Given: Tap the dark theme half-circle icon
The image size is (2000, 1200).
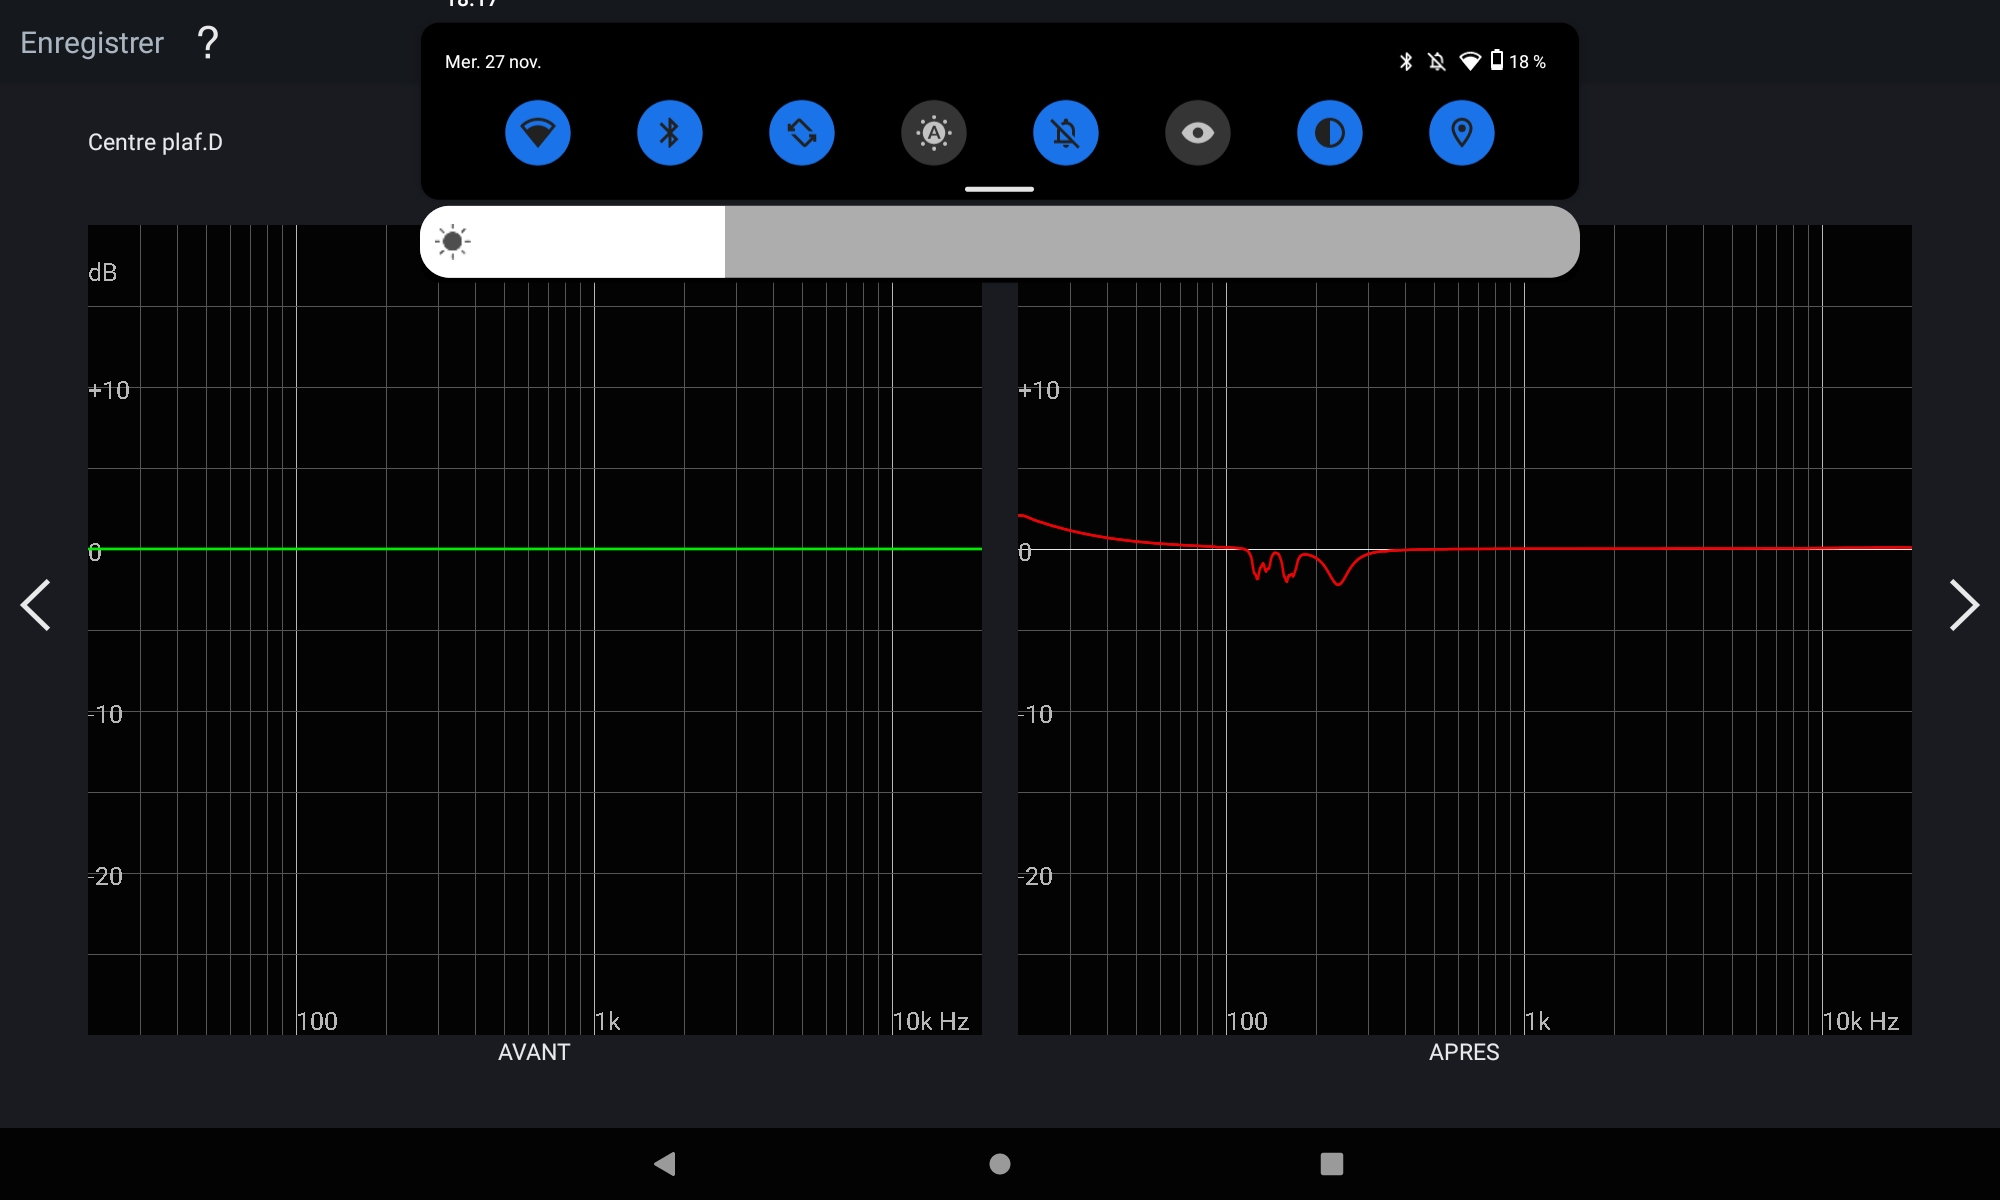Looking at the screenshot, I should pyautogui.click(x=1329, y=133).
